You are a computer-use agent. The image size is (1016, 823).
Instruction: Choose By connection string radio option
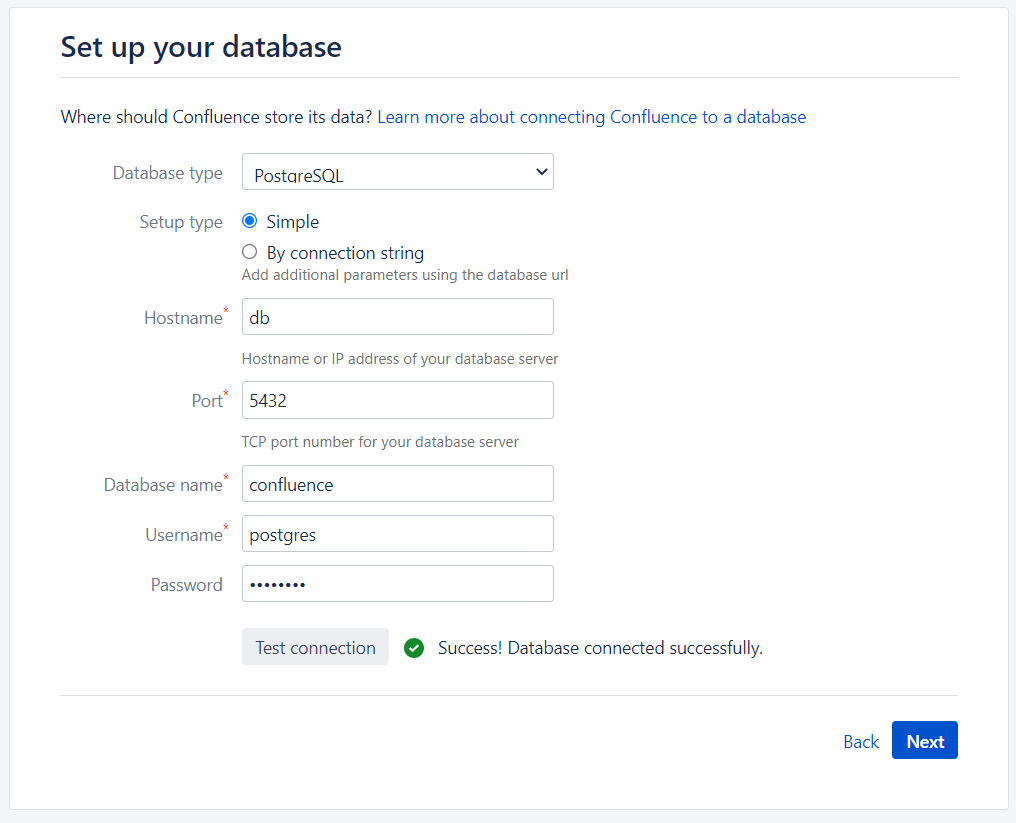pyautogui.click(x=249, y=251)
